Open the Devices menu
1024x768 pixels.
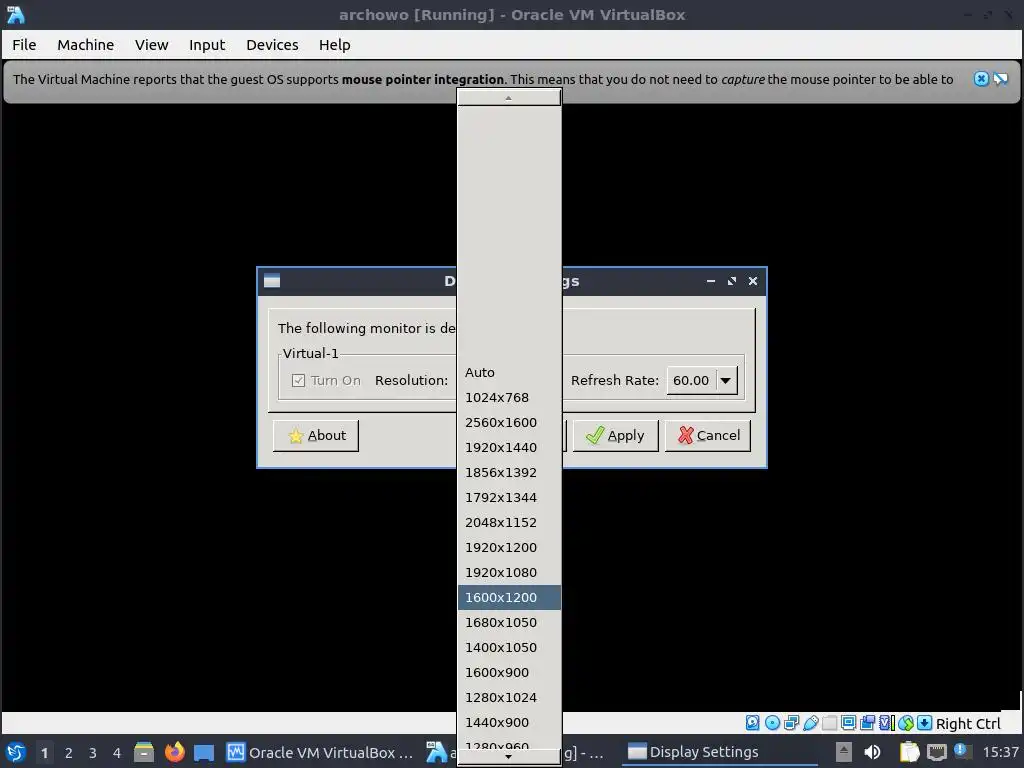tap(272, 44)
